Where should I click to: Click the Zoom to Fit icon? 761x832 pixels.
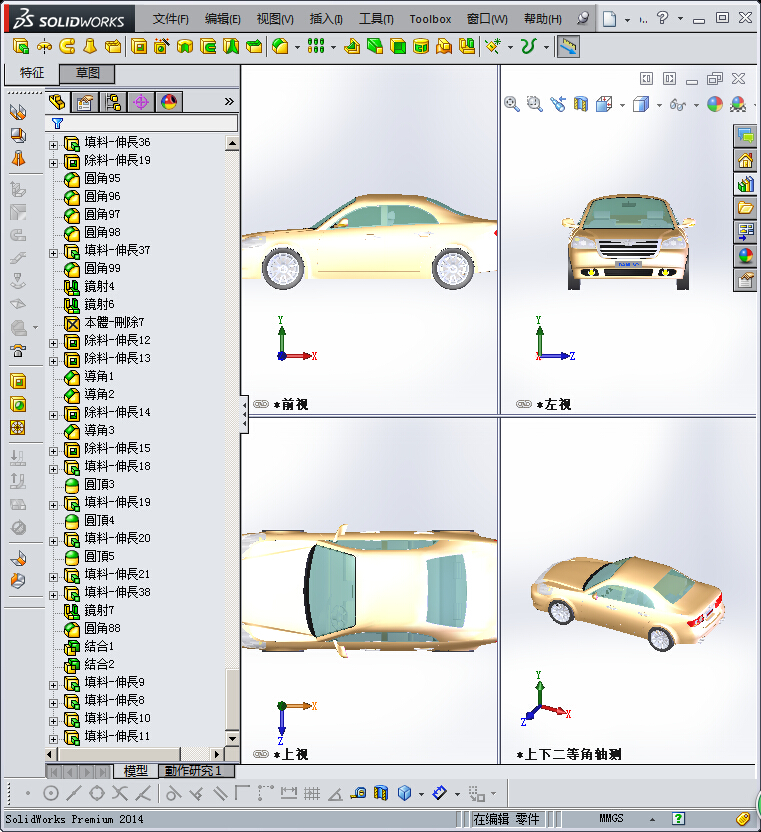[512, 104]
